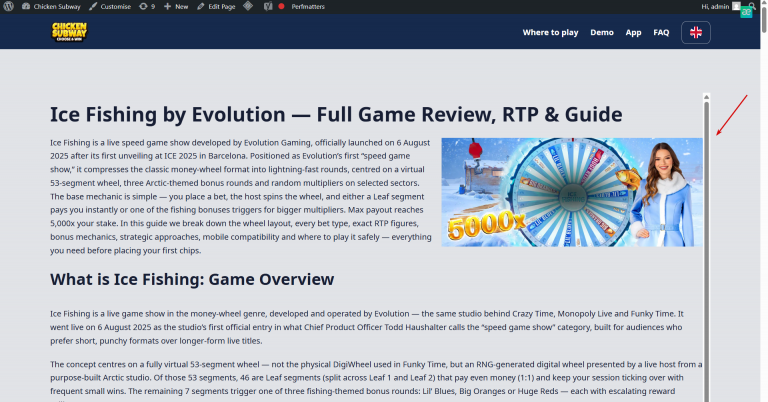Click the Chicken Subway site logo
Image resolution: width=768 pixels, height=402 pixels.
coord(69,32)
